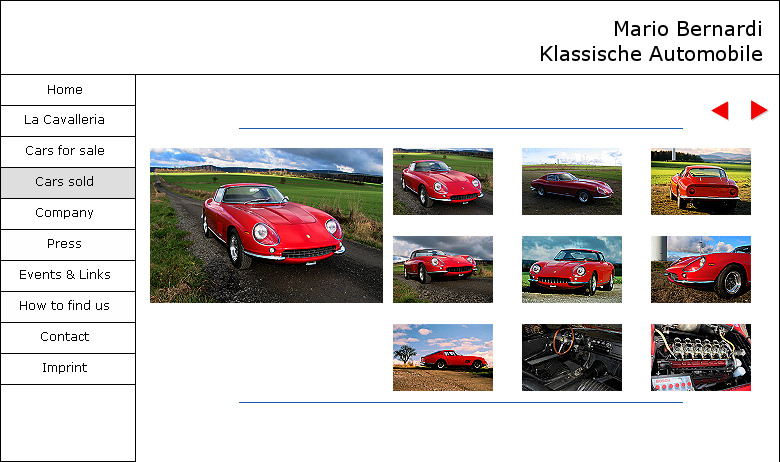The width and height of the screenshot is (780, 462).
Task: Open thumbnail of Ferrari front view on grass road
Action: 443,181
